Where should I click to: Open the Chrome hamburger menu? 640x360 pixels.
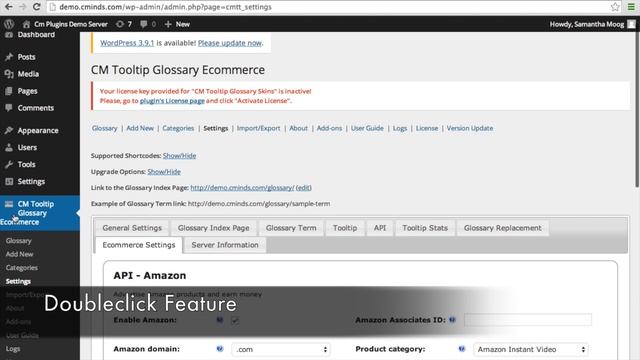(x=631, y=7)
